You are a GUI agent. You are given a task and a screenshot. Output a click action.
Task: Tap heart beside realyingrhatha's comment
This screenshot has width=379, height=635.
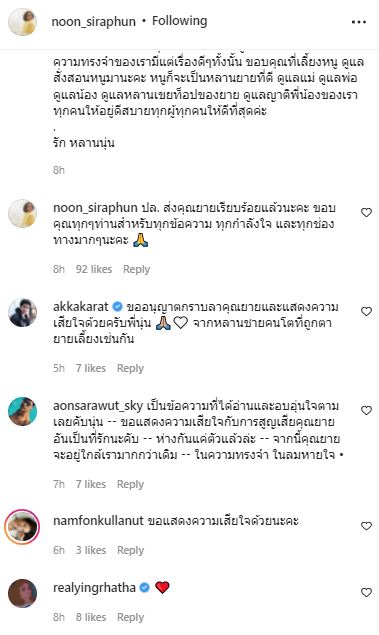pos(366,592)
